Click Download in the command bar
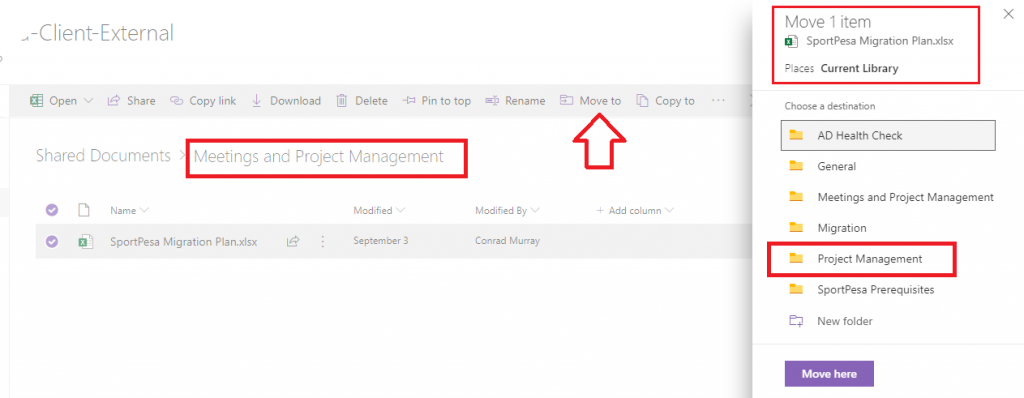The image size is (1024, 398). point(286,101)
